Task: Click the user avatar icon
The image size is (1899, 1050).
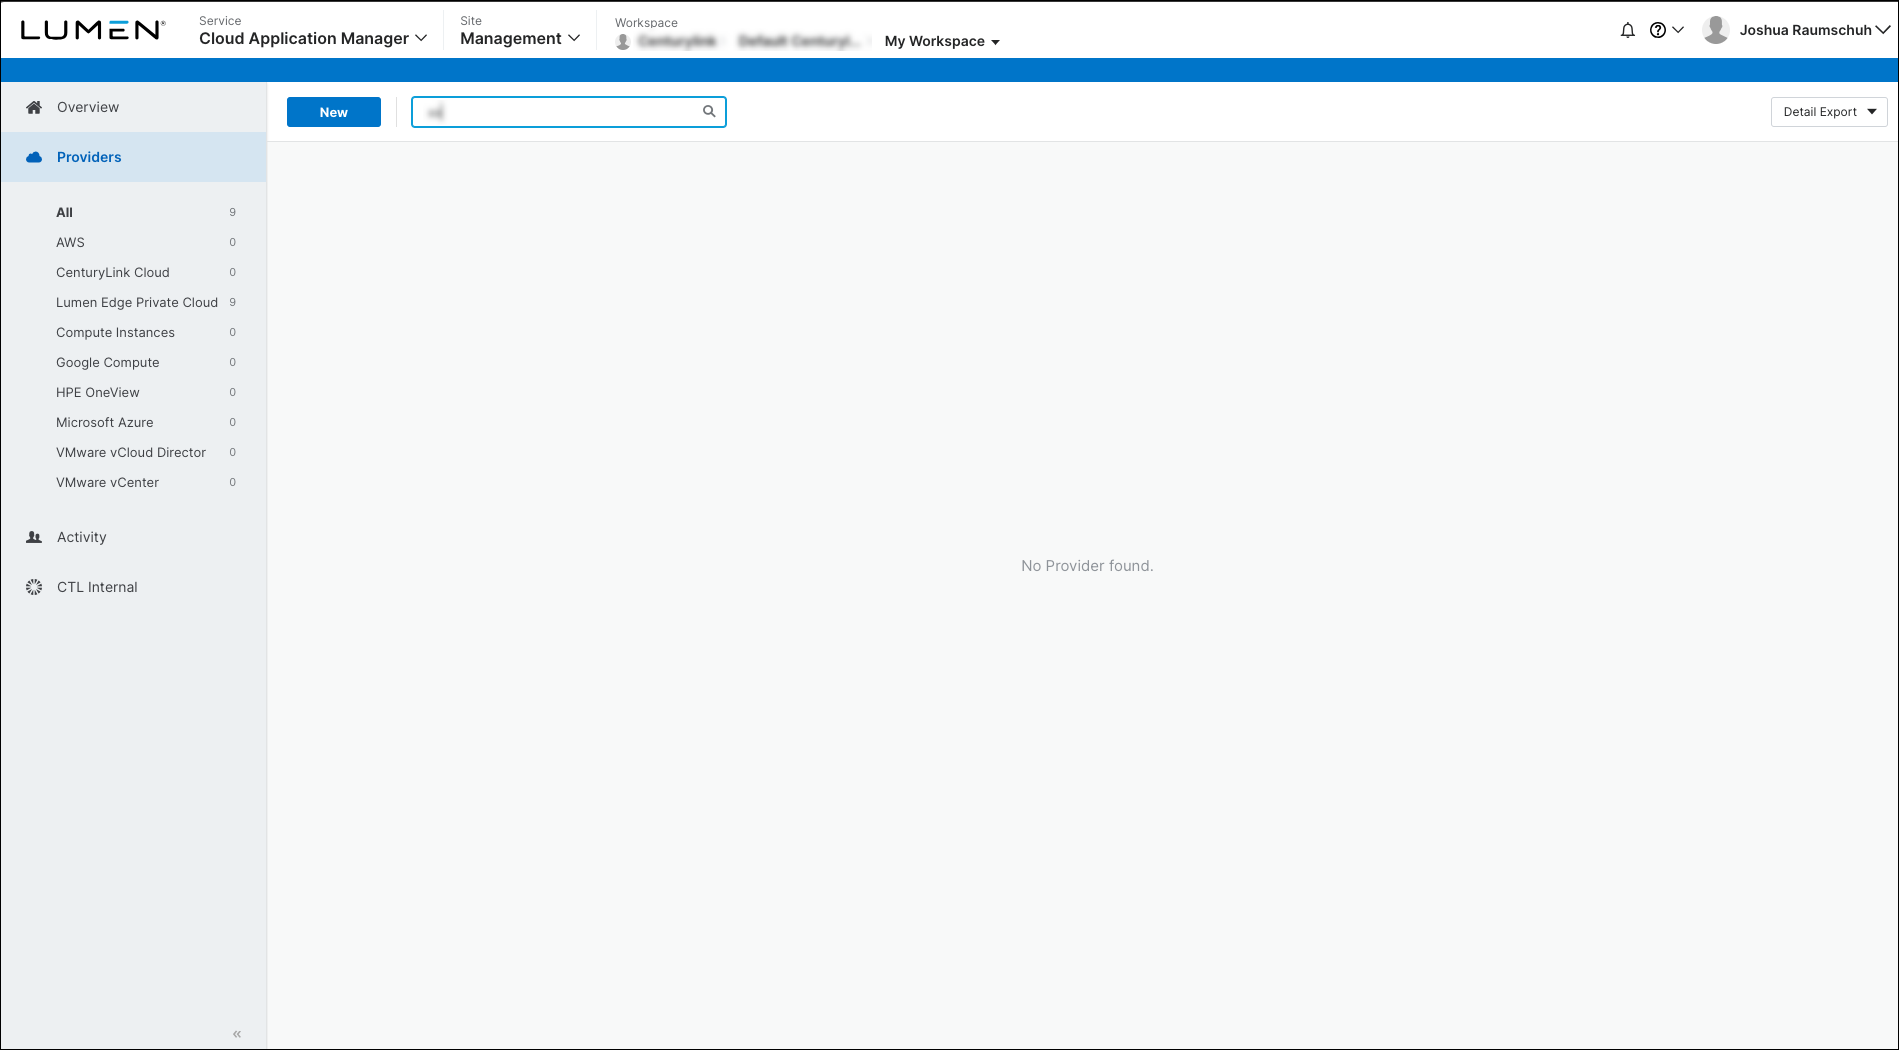Action: [x=1716, y=30]
